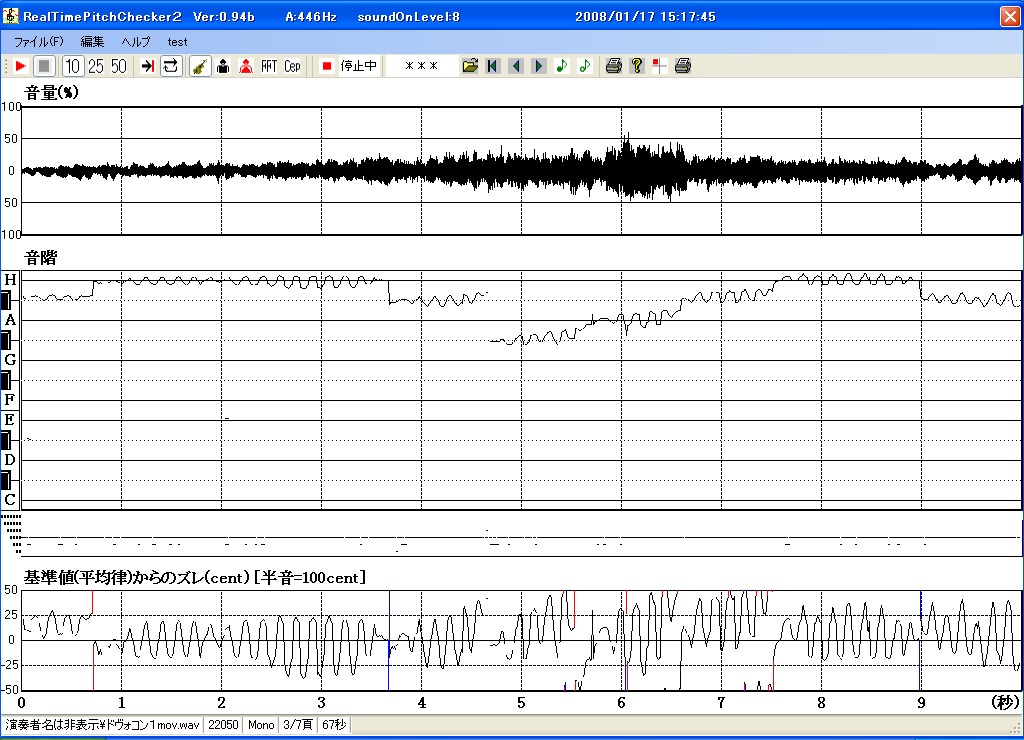Click the F key on the piano scale
The height and width of the screenshot is (740, 1024).
10,399
